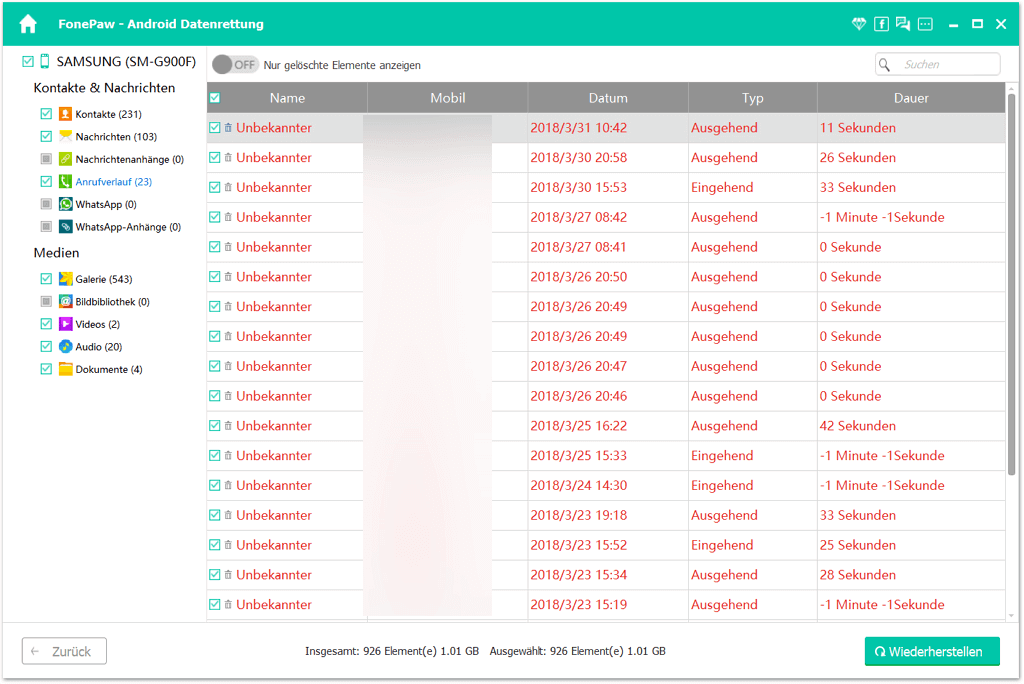
Task: Click trash icon on the 2018/3/23 15:52 row
Action: point(228,545)
